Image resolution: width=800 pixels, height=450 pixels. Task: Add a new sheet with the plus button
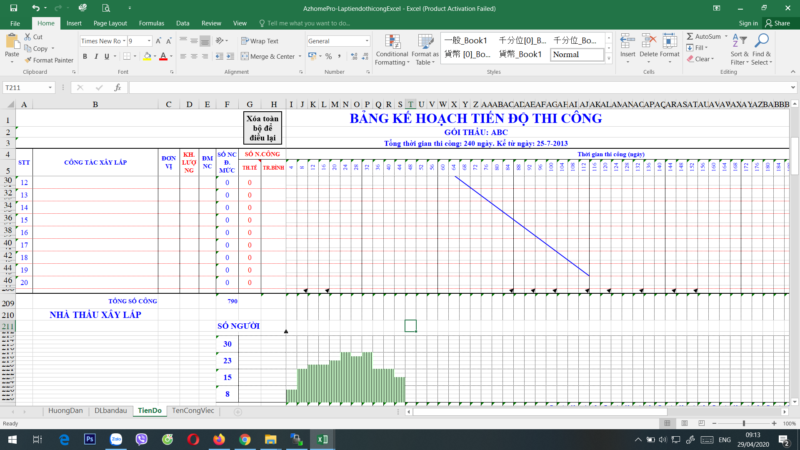coord(238,411)
